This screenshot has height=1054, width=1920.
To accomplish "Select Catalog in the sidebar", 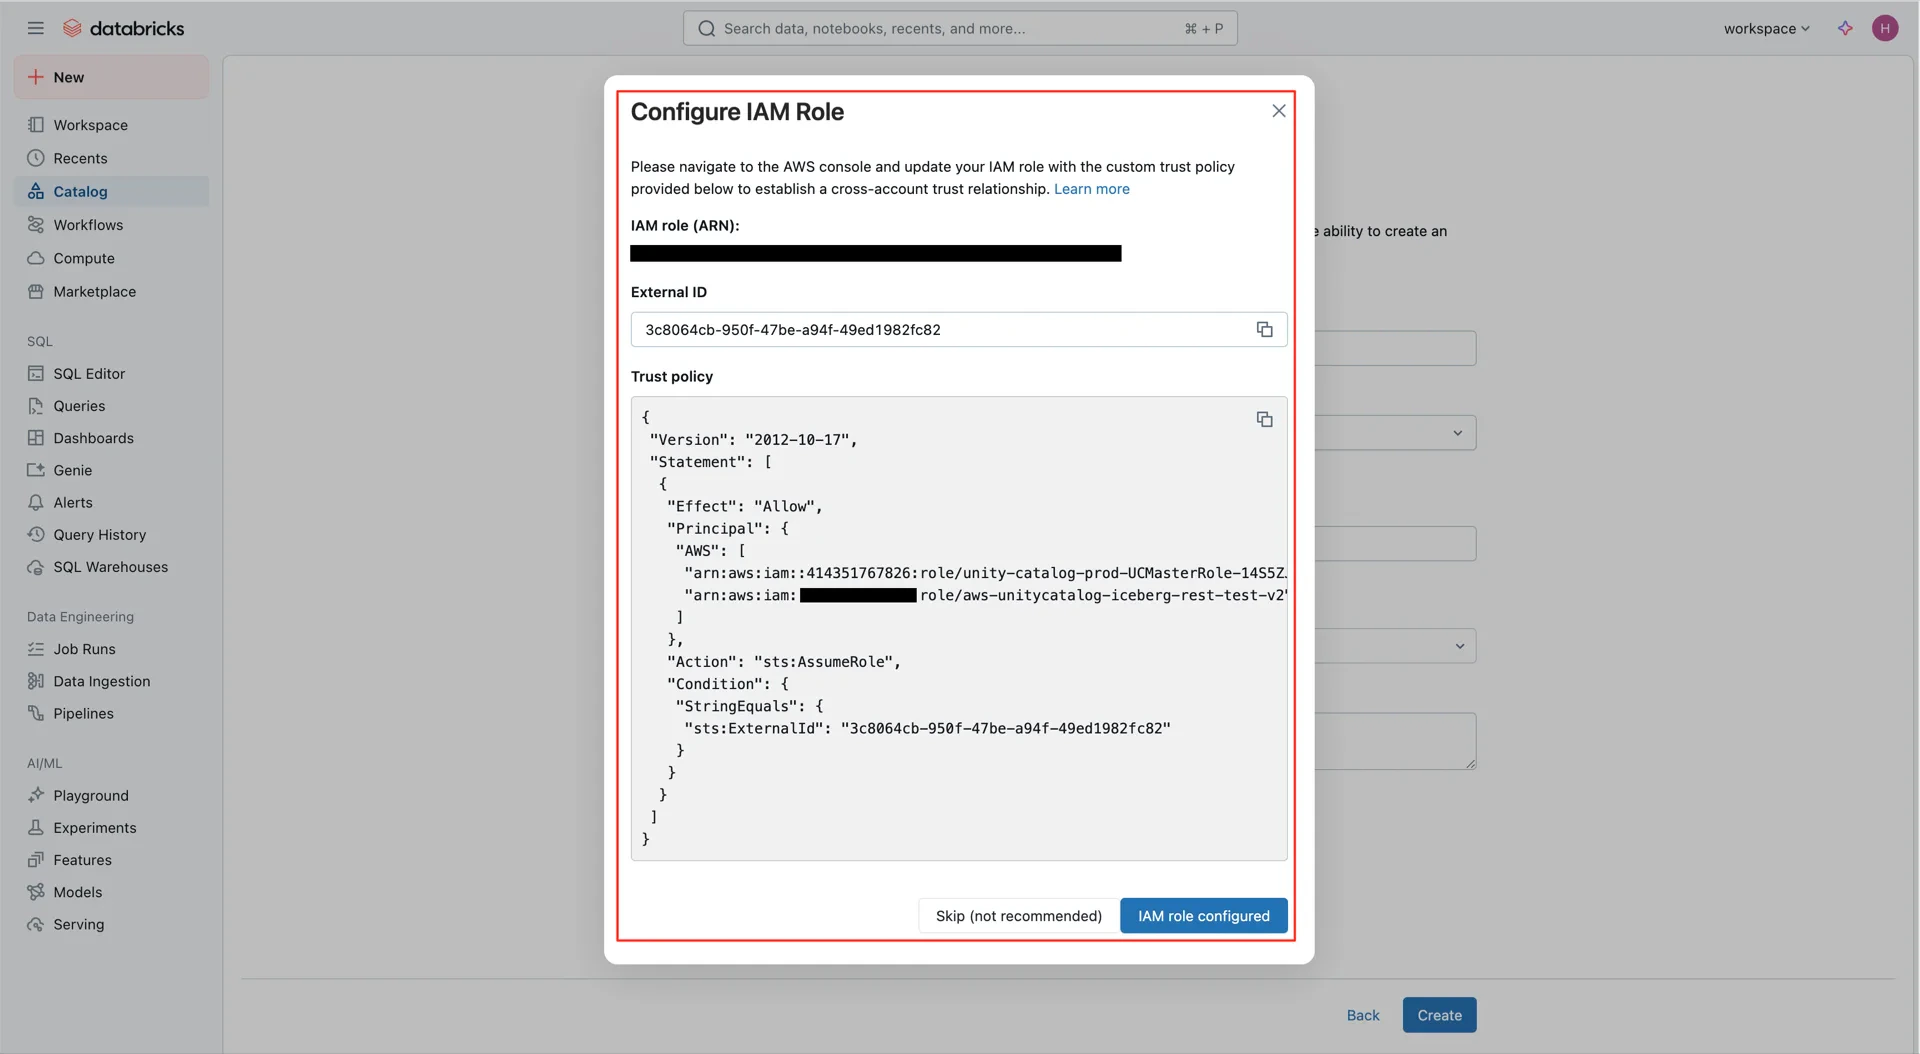I will (x=111, y=191).
